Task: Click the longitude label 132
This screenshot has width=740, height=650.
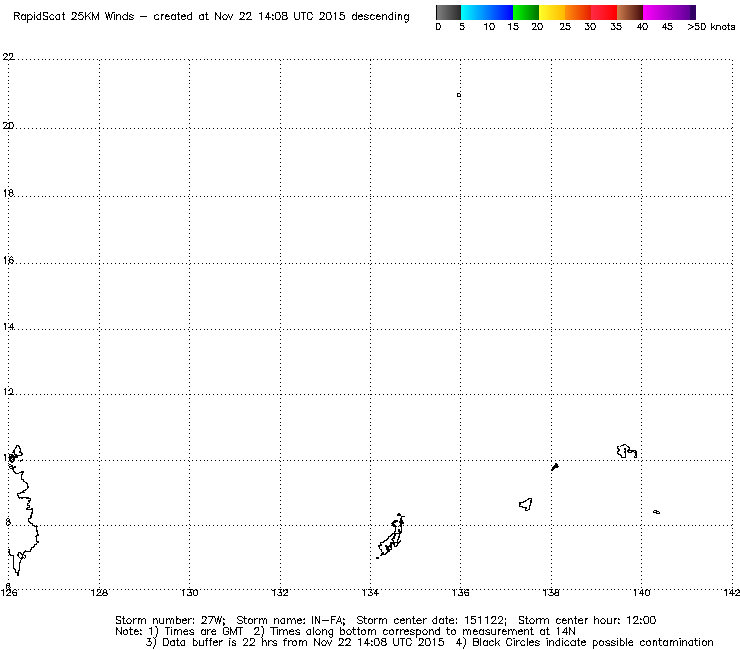Action: pos(280,592)
